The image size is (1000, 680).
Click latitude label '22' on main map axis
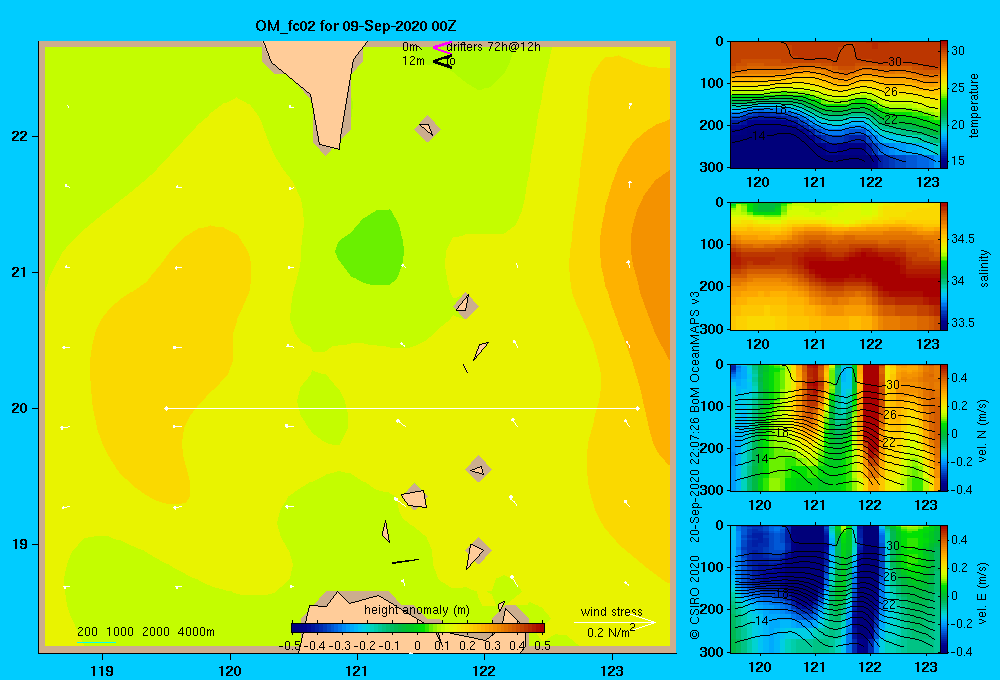(20, 137)
